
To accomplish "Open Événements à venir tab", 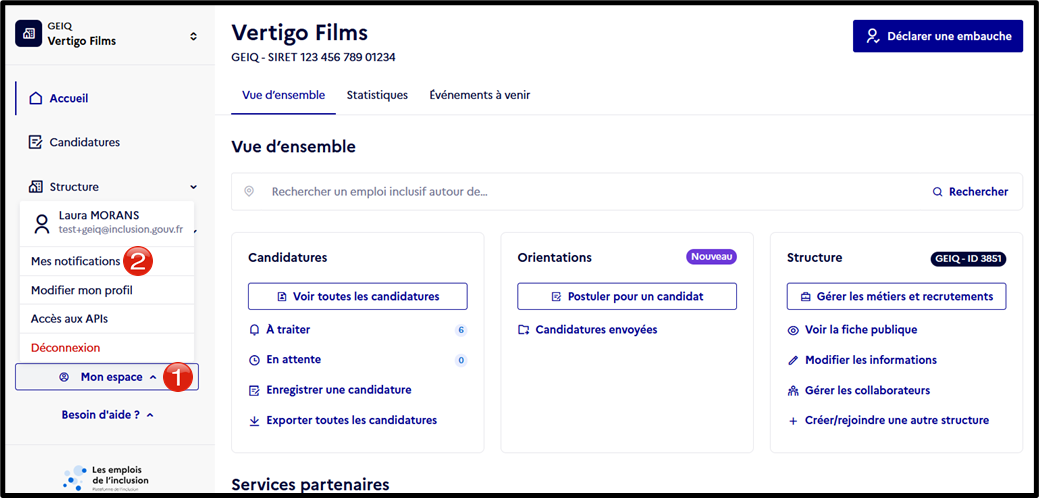I will 480,95.
